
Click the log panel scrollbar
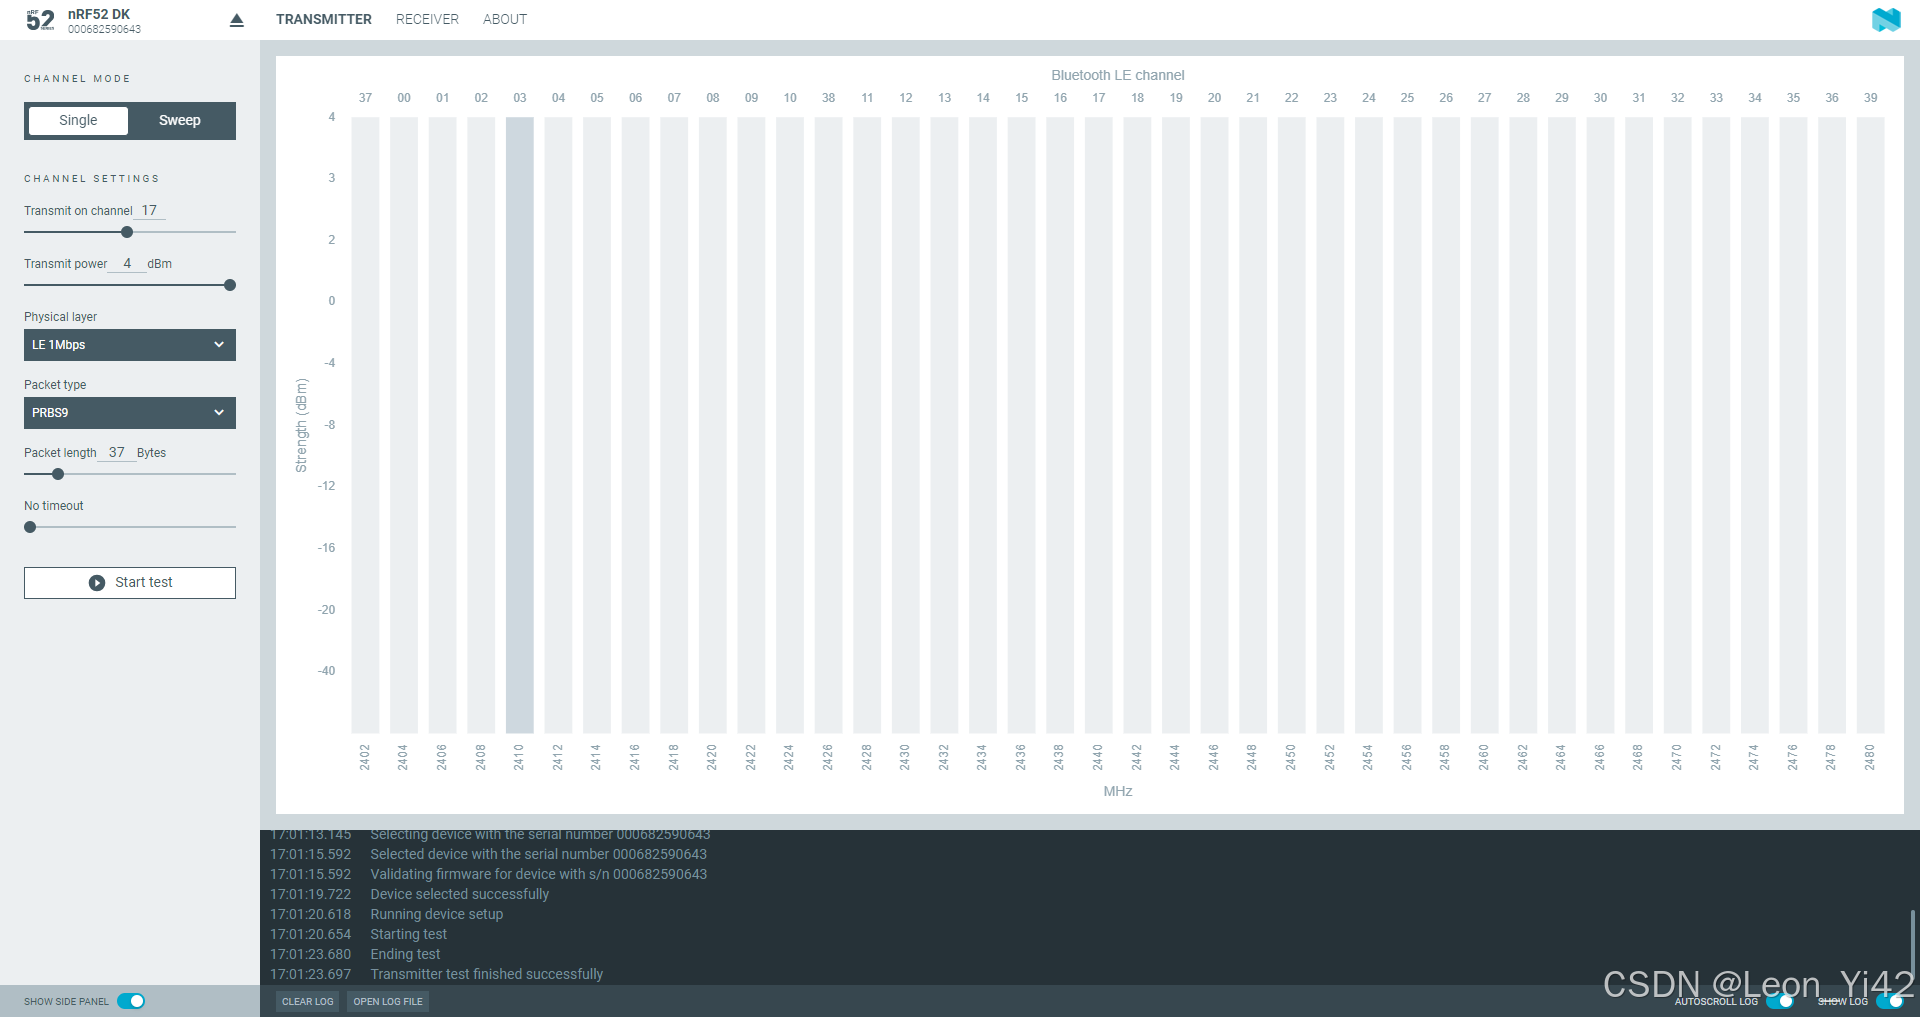point(1913,947)
